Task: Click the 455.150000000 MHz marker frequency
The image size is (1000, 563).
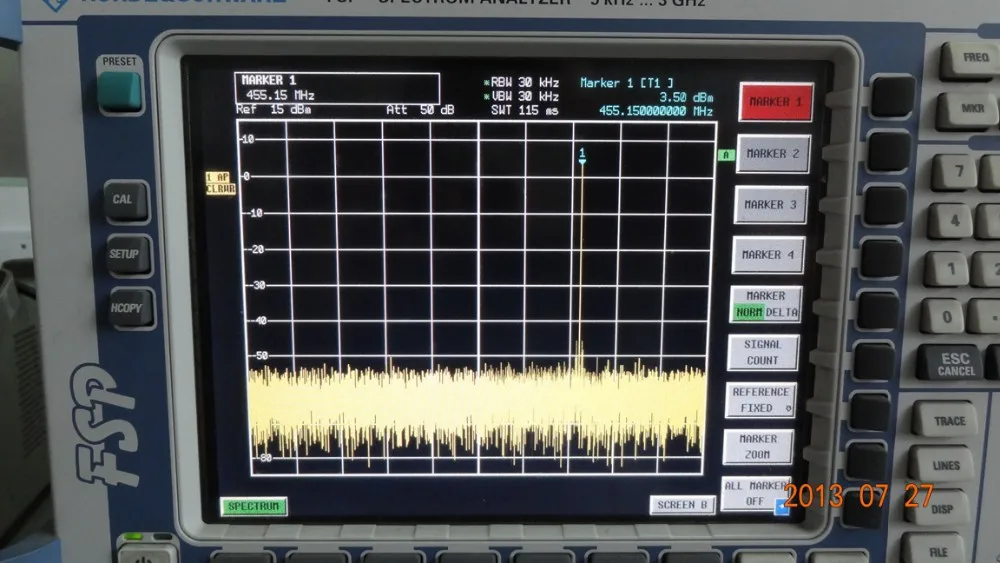Action: tap(656, 111)
